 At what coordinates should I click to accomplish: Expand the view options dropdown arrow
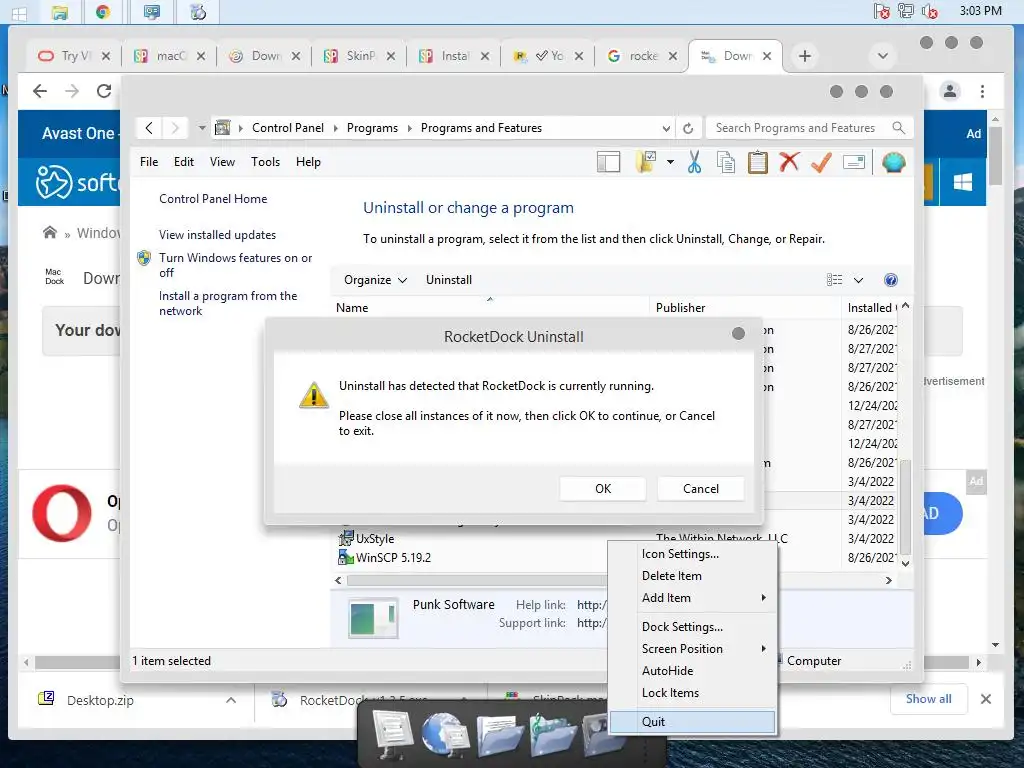pyautogui.click(x=858, y=280)
